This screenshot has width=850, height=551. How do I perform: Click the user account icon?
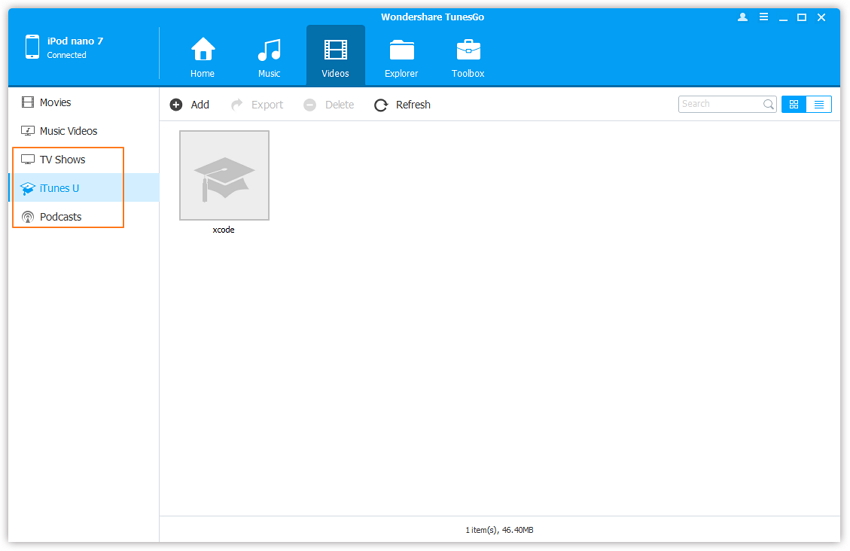coord(742,17)
